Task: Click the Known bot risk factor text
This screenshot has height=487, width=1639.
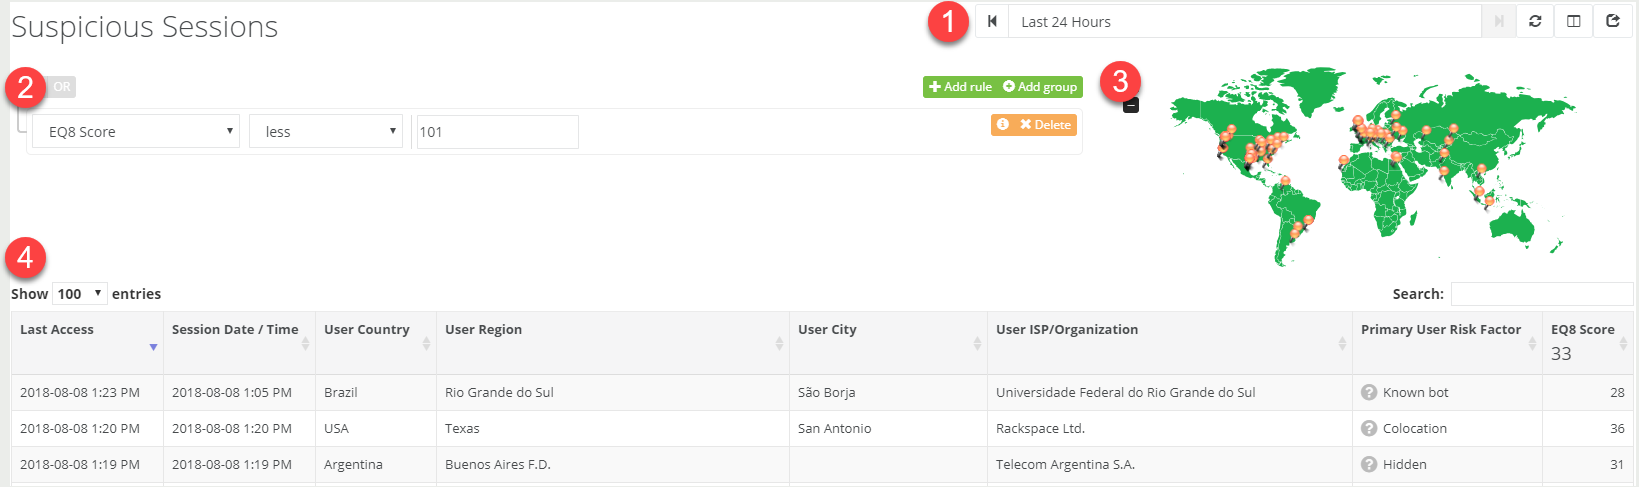Action: tap(1415, 392)
